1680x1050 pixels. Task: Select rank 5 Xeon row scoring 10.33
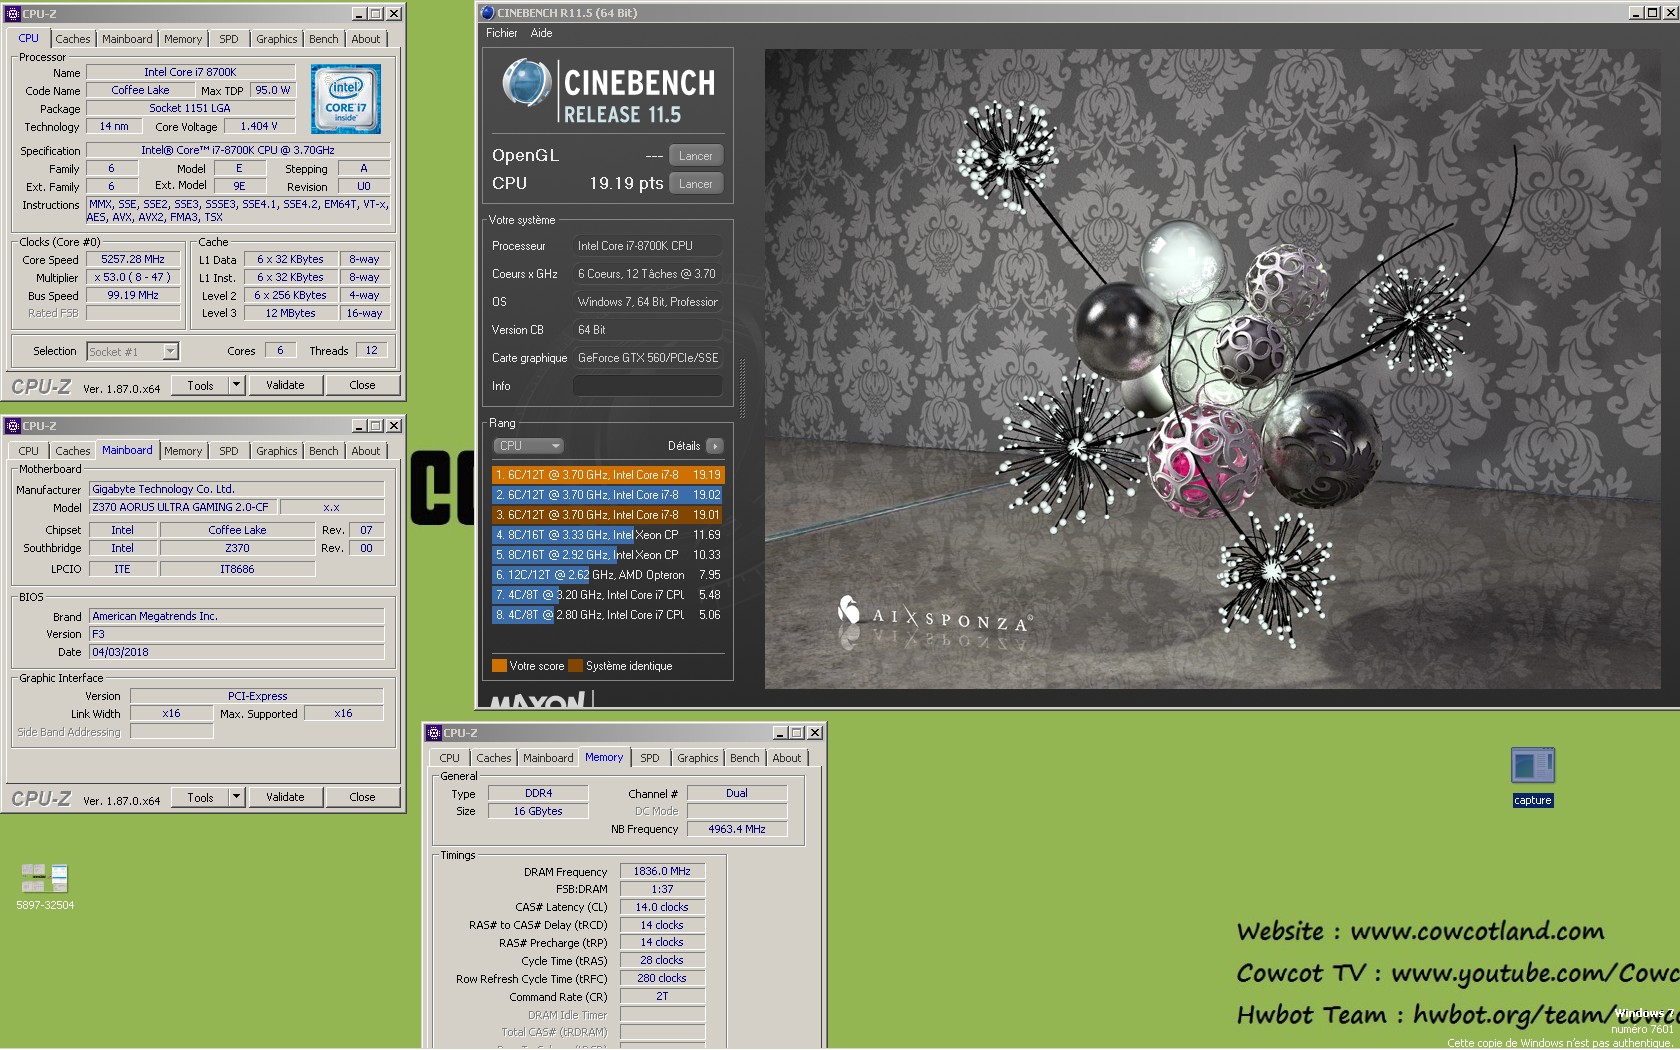[608, 555]
